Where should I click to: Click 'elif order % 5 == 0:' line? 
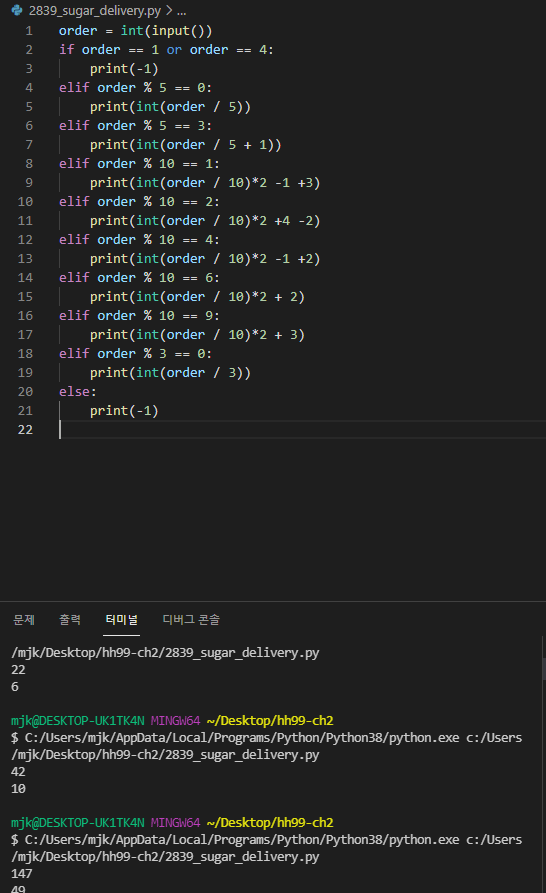136,88
